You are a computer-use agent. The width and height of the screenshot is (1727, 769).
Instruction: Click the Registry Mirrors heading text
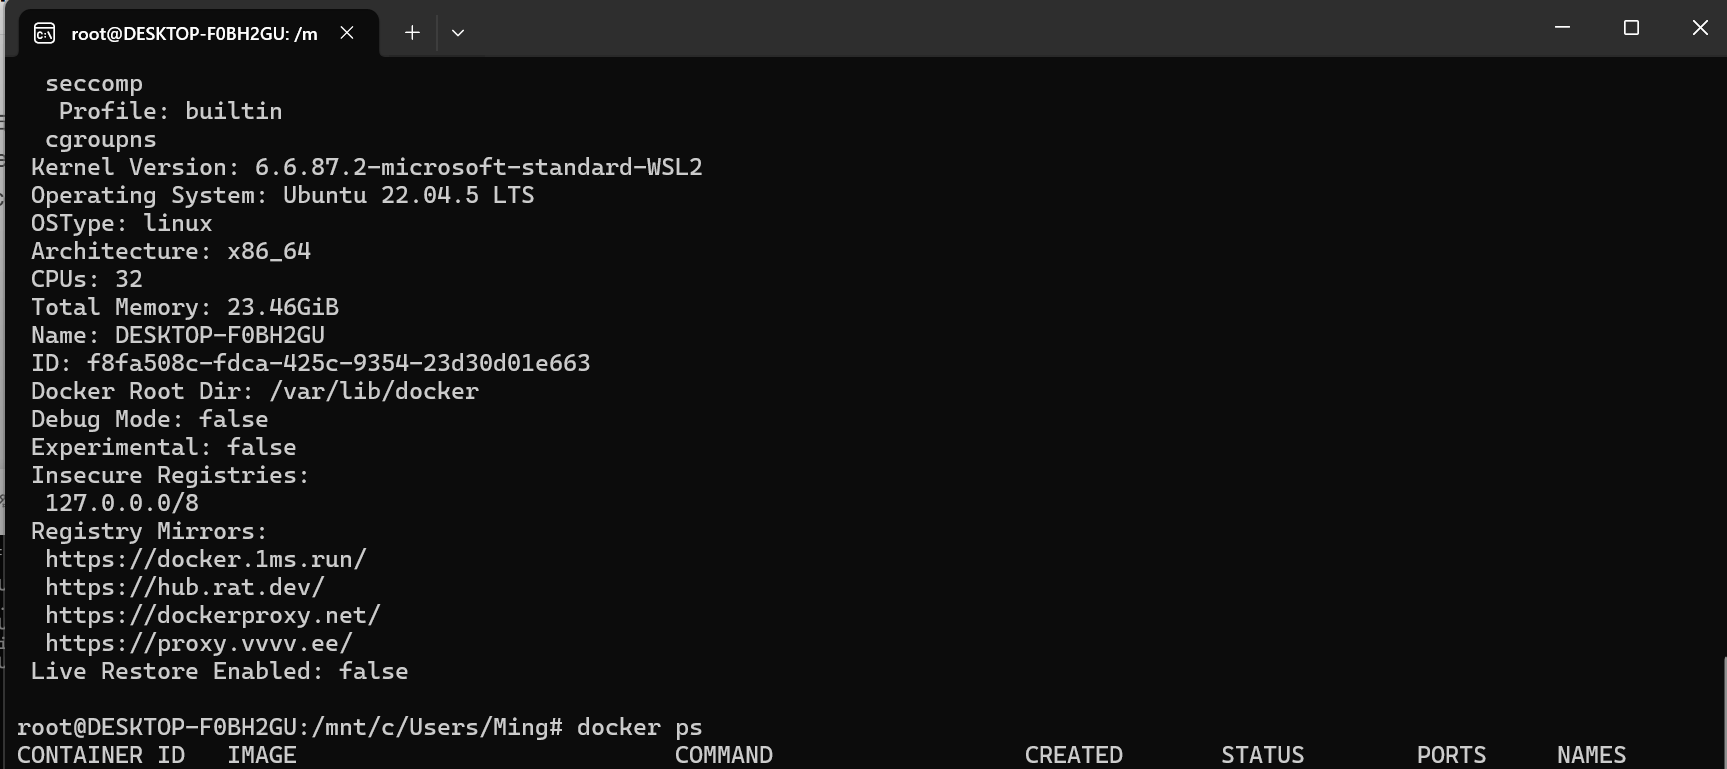click(148, 531)
